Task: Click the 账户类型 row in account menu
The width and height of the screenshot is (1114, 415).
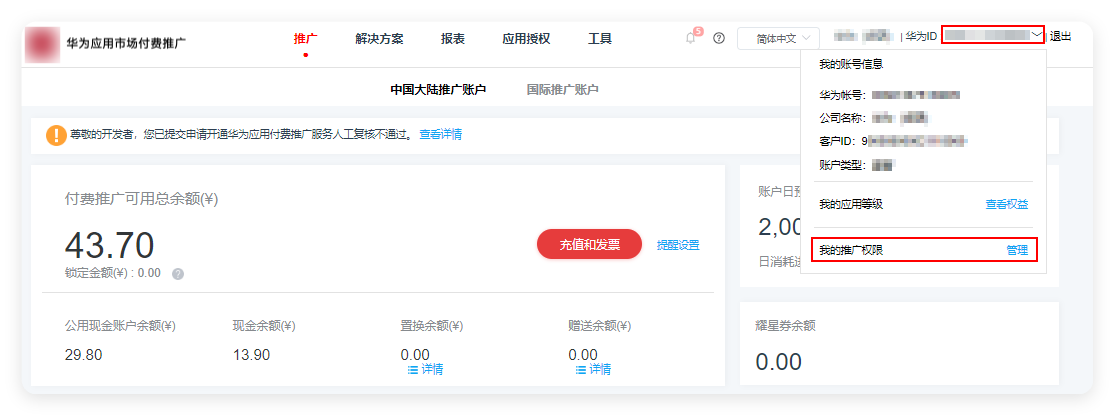Action: click(856, 165)
